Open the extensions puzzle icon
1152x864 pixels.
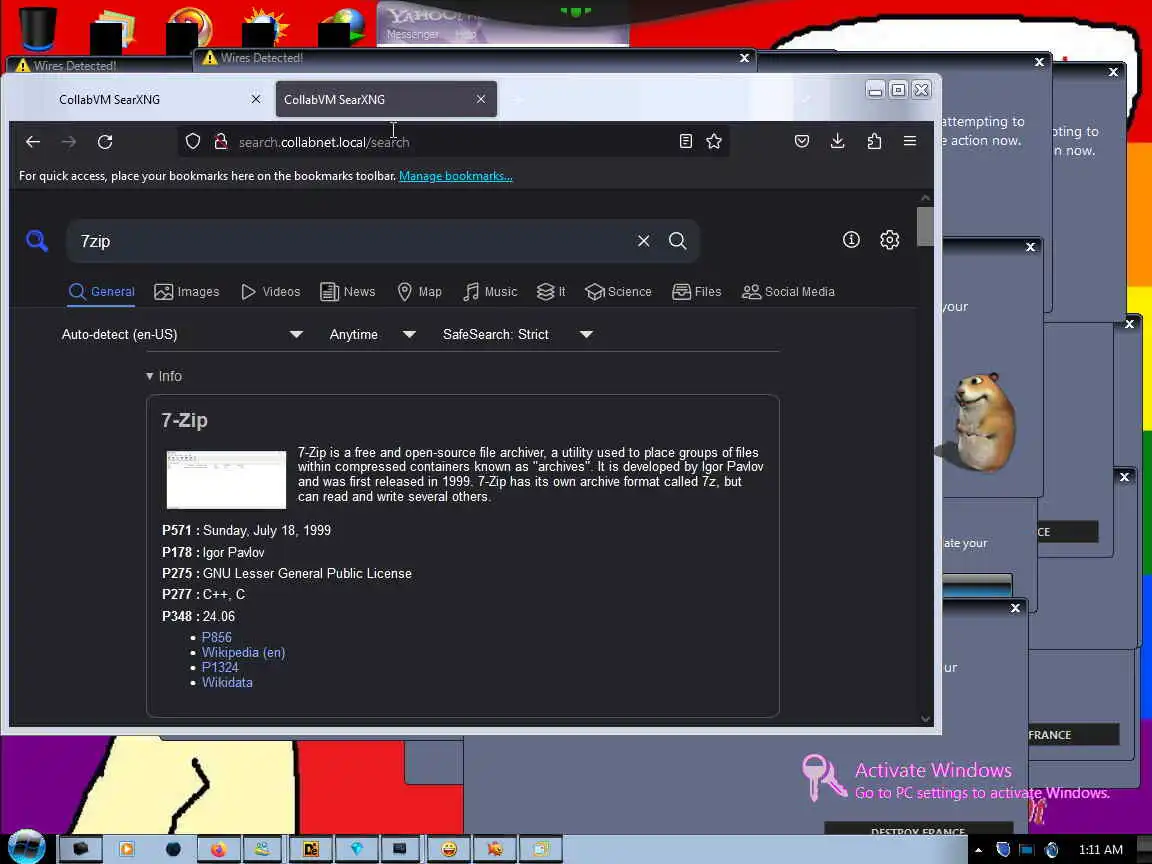[874, 141]
